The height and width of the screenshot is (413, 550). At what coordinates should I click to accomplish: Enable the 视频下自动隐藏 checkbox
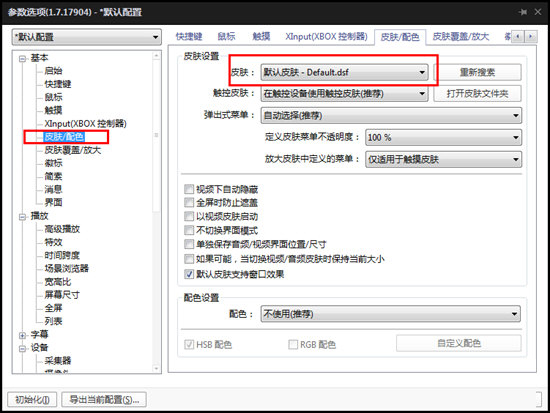[189, 189]
